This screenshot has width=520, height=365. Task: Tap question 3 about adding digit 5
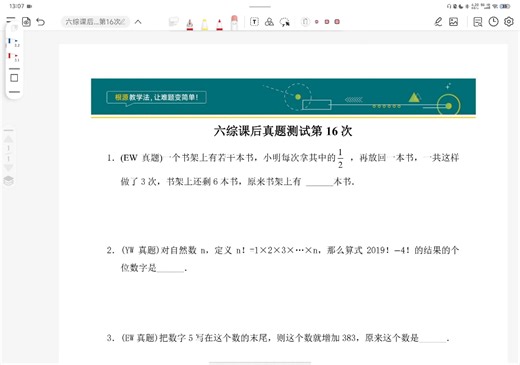[278, 338]
